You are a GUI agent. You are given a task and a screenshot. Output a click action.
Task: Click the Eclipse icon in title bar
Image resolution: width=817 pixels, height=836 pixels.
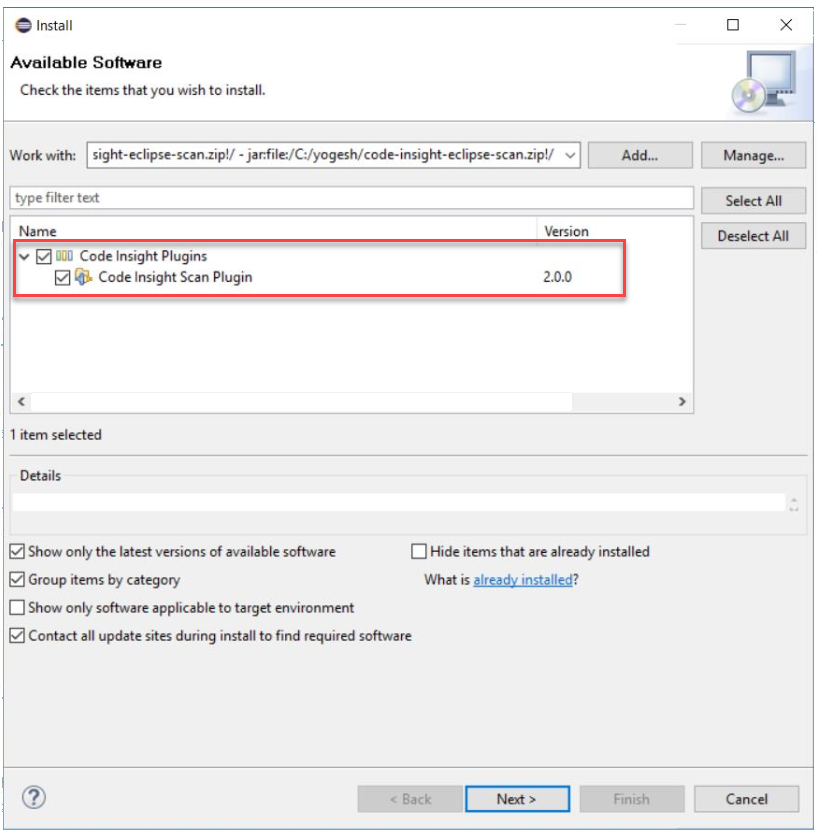22,25
